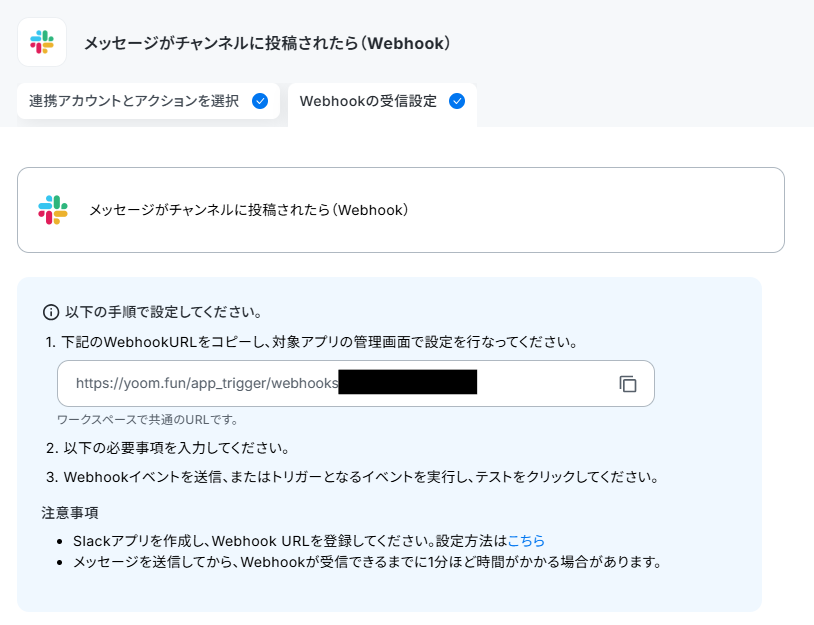Open the 連携アカウントとアクションを選択 tab
Image resolution: width=814 pixels, height=625 pixels.
coord(148,101)
